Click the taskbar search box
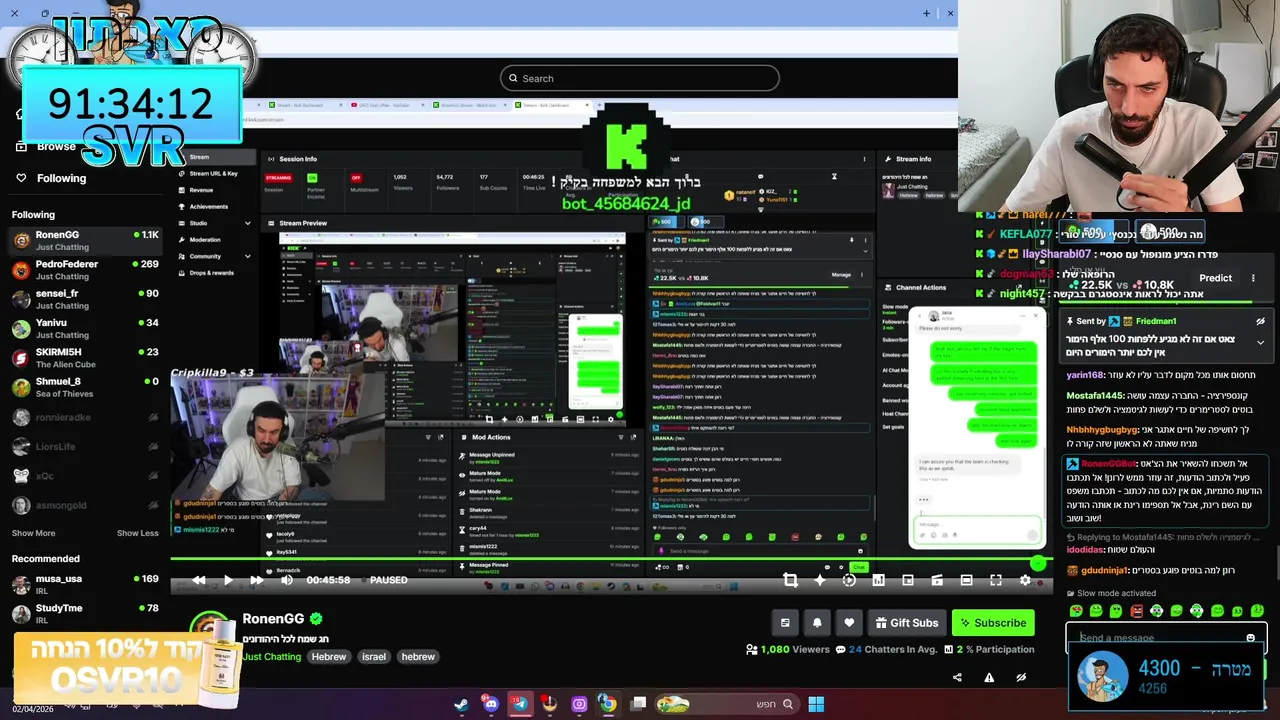The width and height of the screenshot is (1280, 720). [727, 704]
